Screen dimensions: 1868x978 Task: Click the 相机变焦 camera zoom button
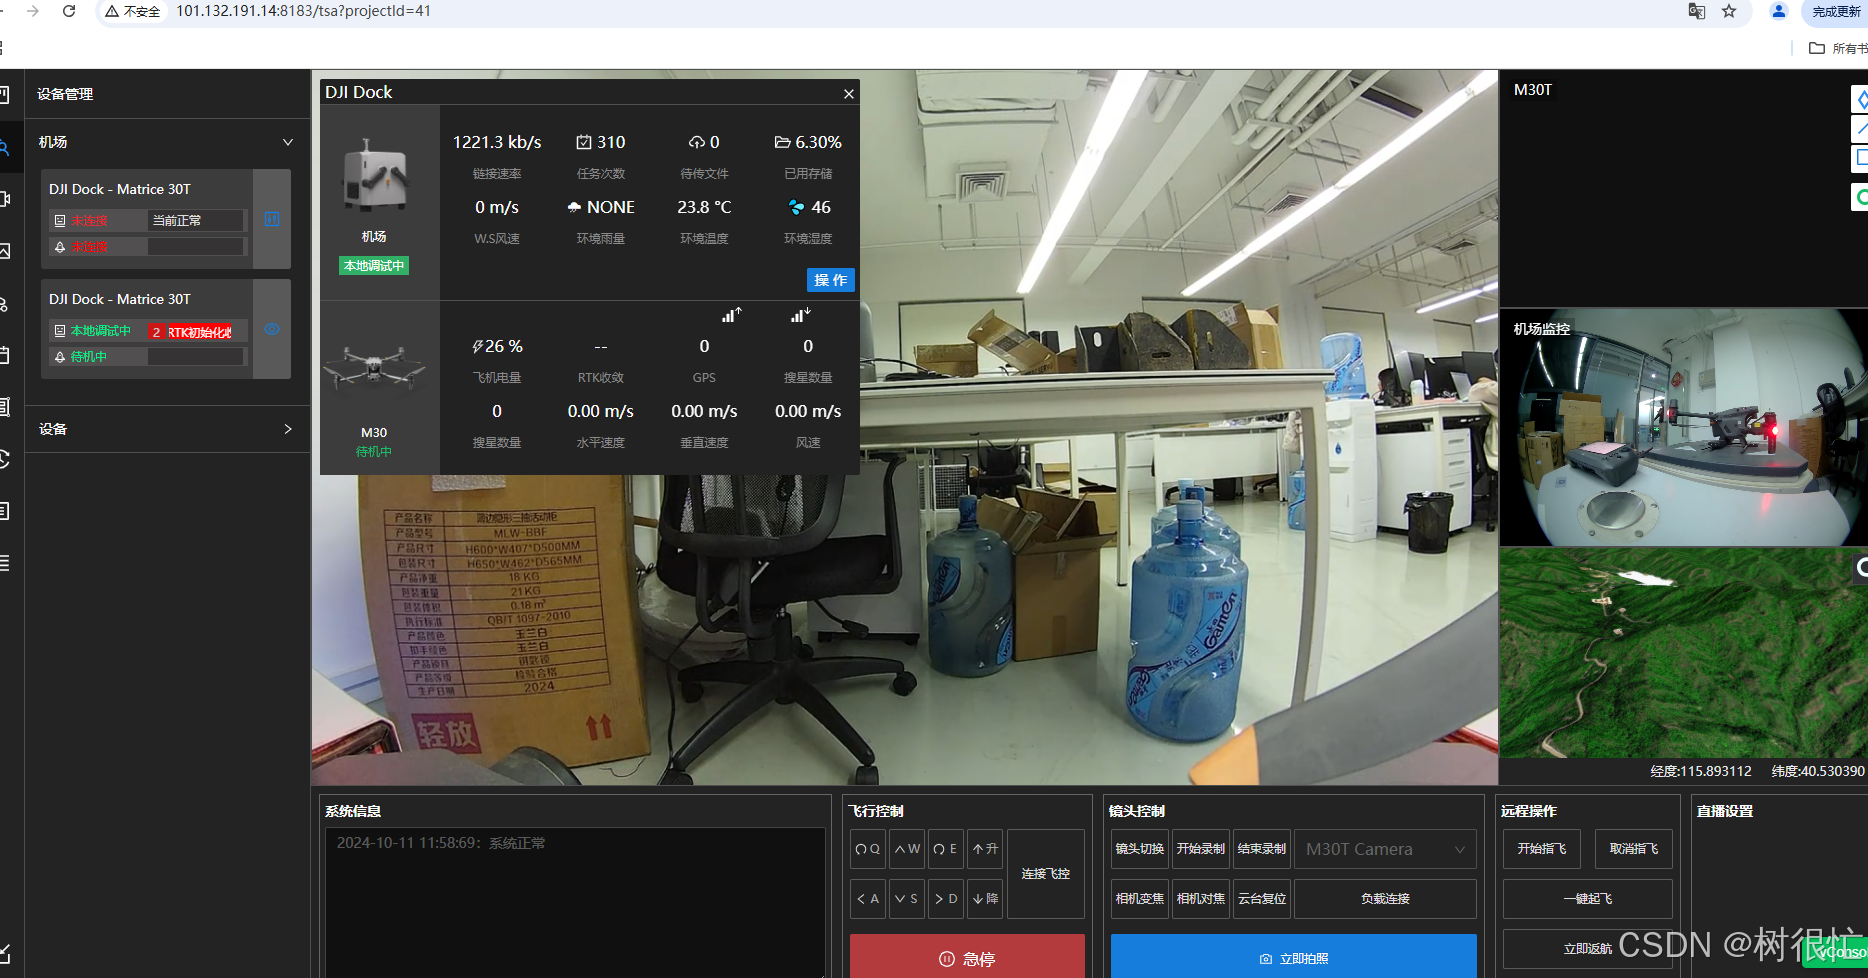[1140, 898]
